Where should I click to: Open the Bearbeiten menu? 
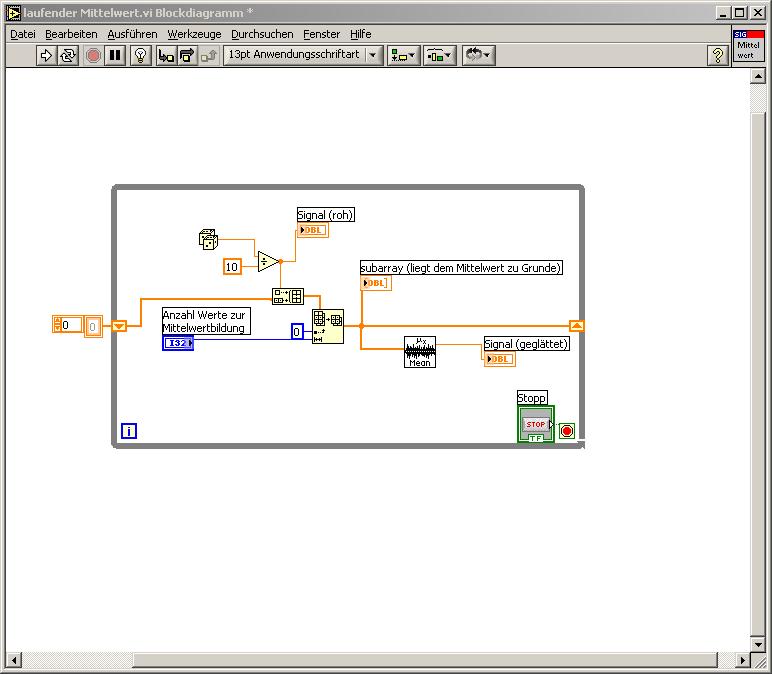pyautogui.click(x=71, y=34)
